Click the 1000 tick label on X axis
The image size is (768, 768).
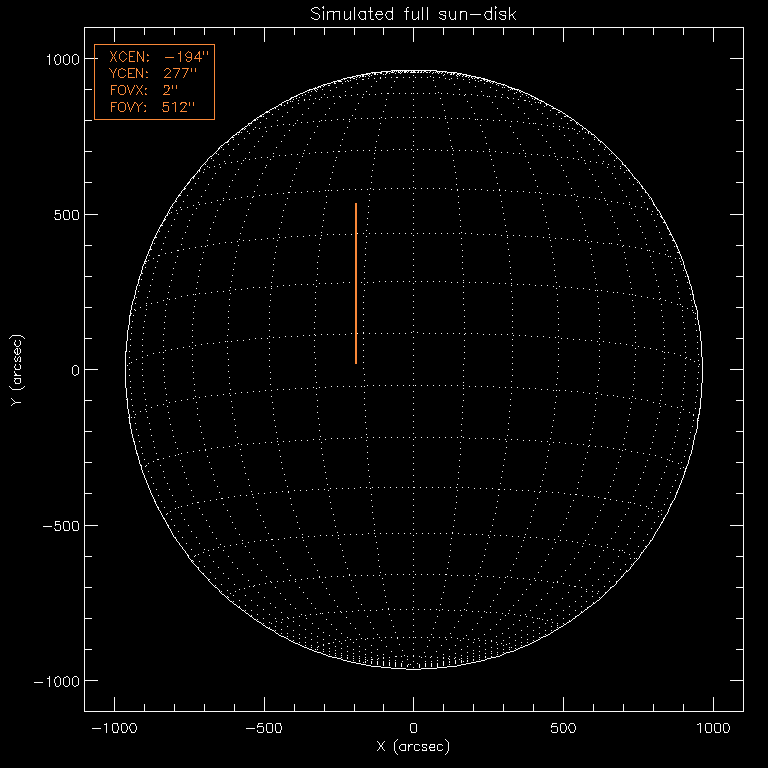714,727
